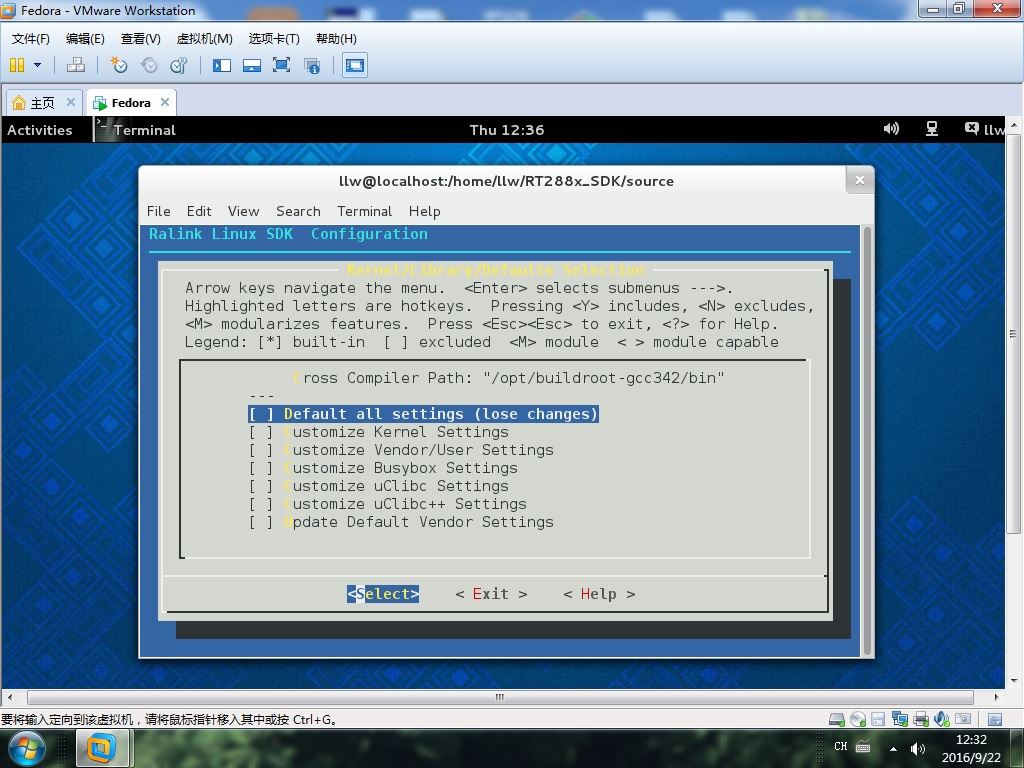1024x768 pixels.
Task: Click the Fedora volume icon in top bar
Action: pyautogui.click(x=891, y=129)
